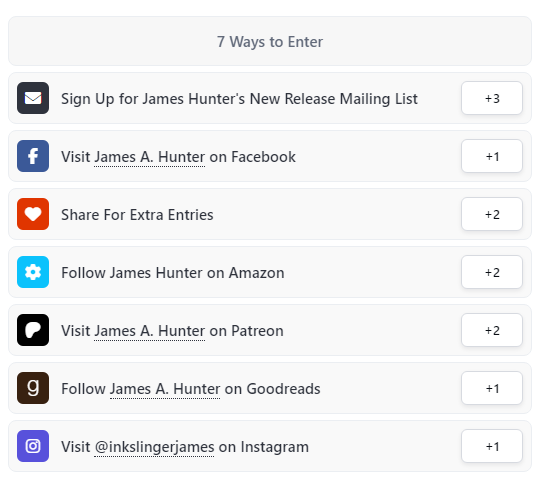Open James A. Hunter link in Goodreads row
Image resolution: width=540 pixels, height=478 pixels.
click(x=165, y=389)
